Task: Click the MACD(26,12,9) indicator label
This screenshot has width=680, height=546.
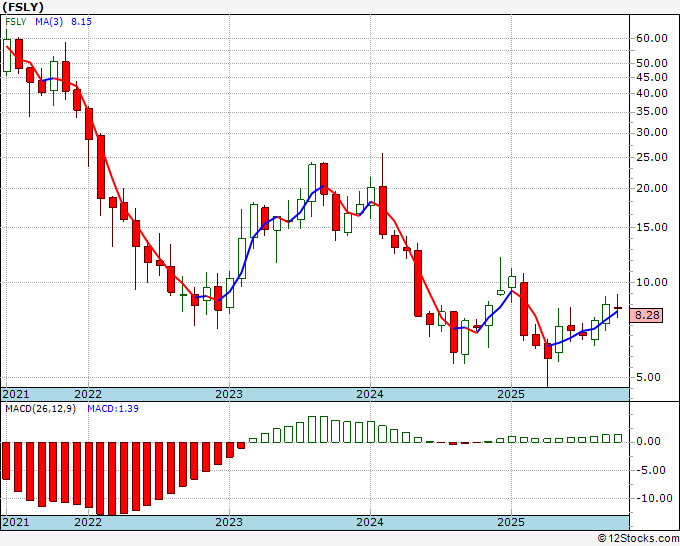Action: (40, 409)
